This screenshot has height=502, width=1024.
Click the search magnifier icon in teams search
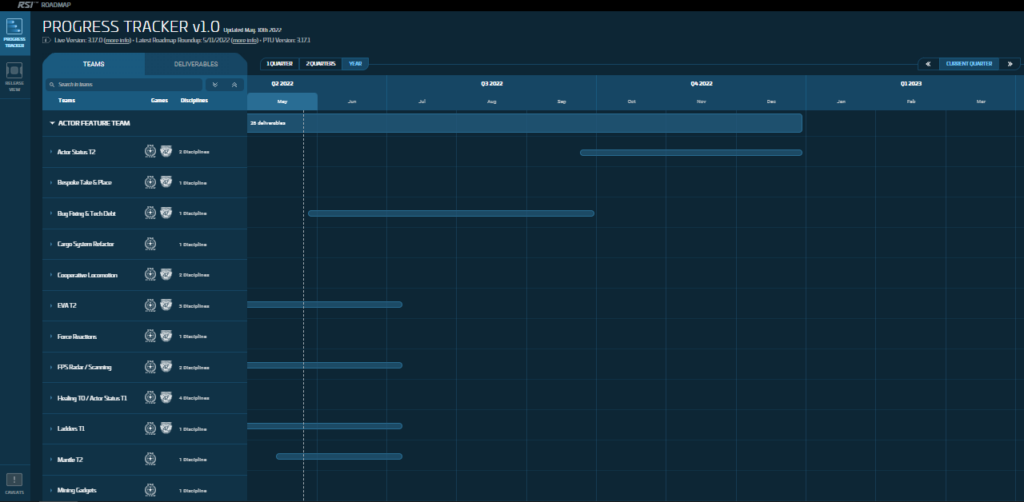point(52,85)
